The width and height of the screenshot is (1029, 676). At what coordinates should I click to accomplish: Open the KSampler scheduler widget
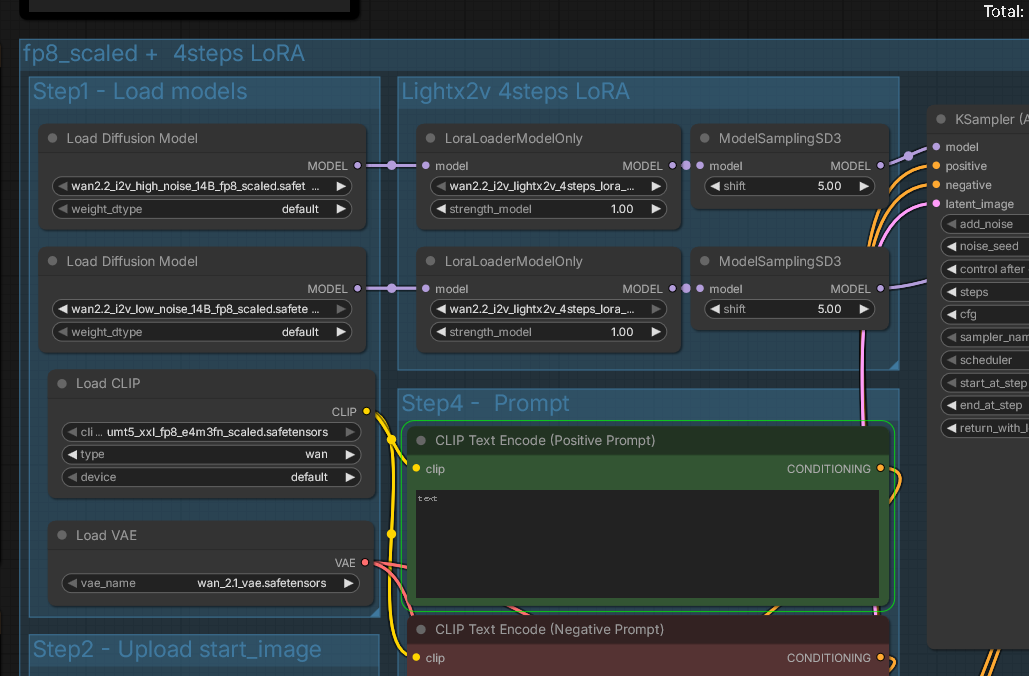click(985, 360)
